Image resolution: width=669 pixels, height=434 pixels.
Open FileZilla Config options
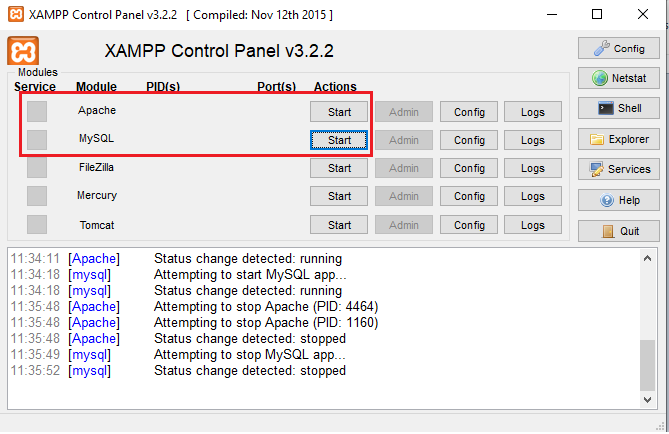click(469, 168)
